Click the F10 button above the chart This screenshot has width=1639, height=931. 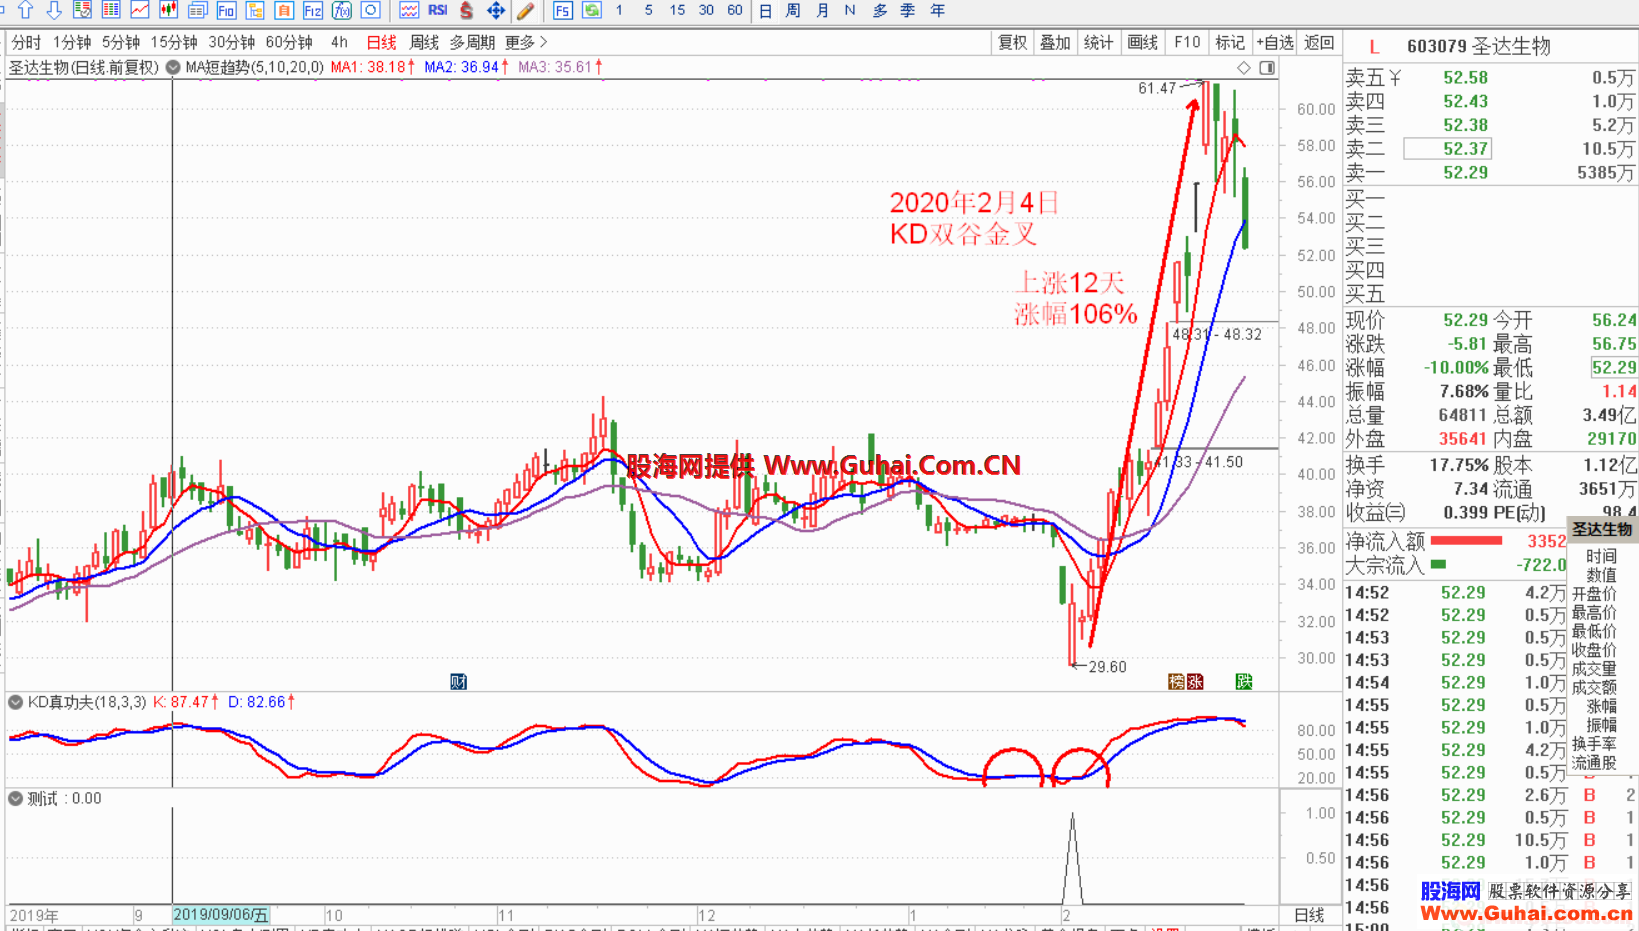[x=1187, y=42]
